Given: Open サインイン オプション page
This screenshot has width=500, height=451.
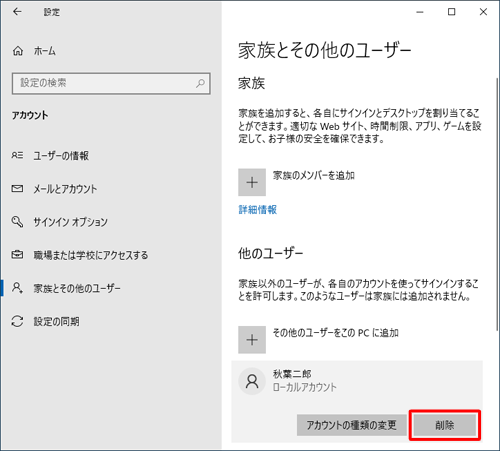Looking at the screenshot, I should point(70,222).
